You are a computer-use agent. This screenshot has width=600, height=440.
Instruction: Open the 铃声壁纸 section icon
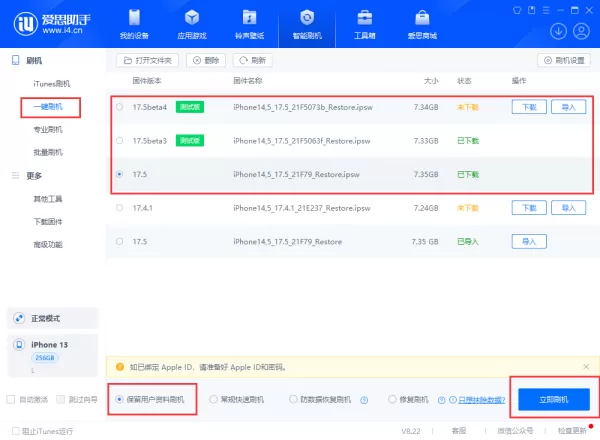click(249, 18)
